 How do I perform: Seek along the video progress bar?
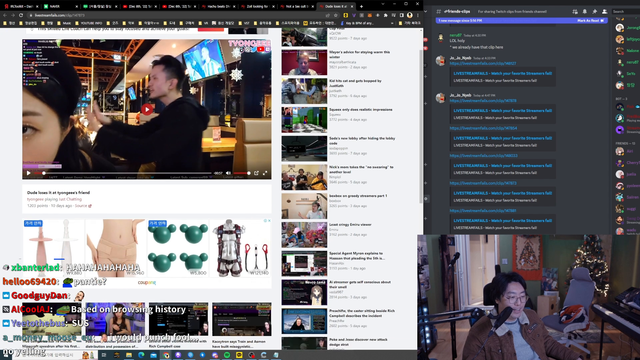[122, 173]
